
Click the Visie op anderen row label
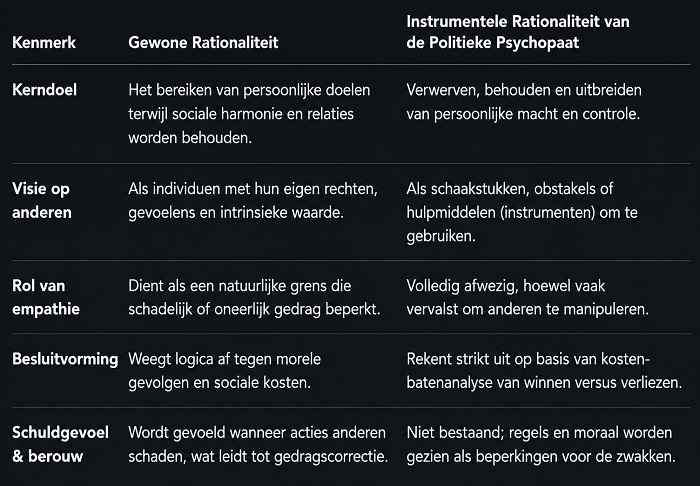(x=42, y=200)
